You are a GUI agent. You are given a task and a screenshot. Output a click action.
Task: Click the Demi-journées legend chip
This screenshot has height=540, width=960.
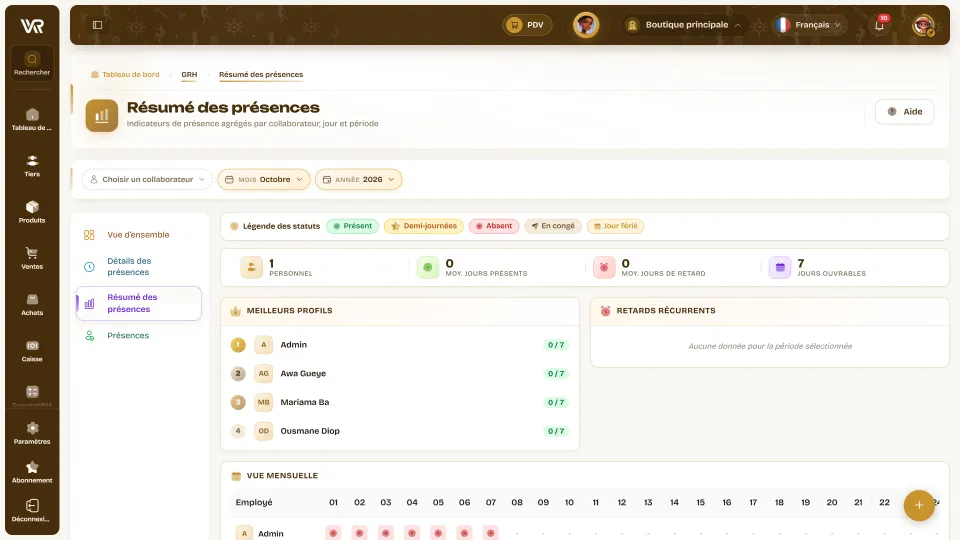tap(424, 226)
